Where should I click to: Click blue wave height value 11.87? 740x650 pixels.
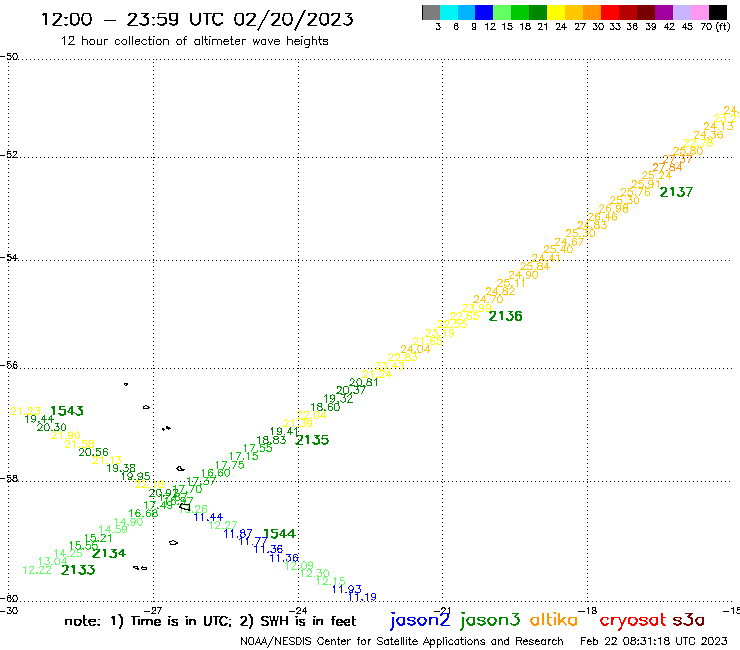pos(238,534)
